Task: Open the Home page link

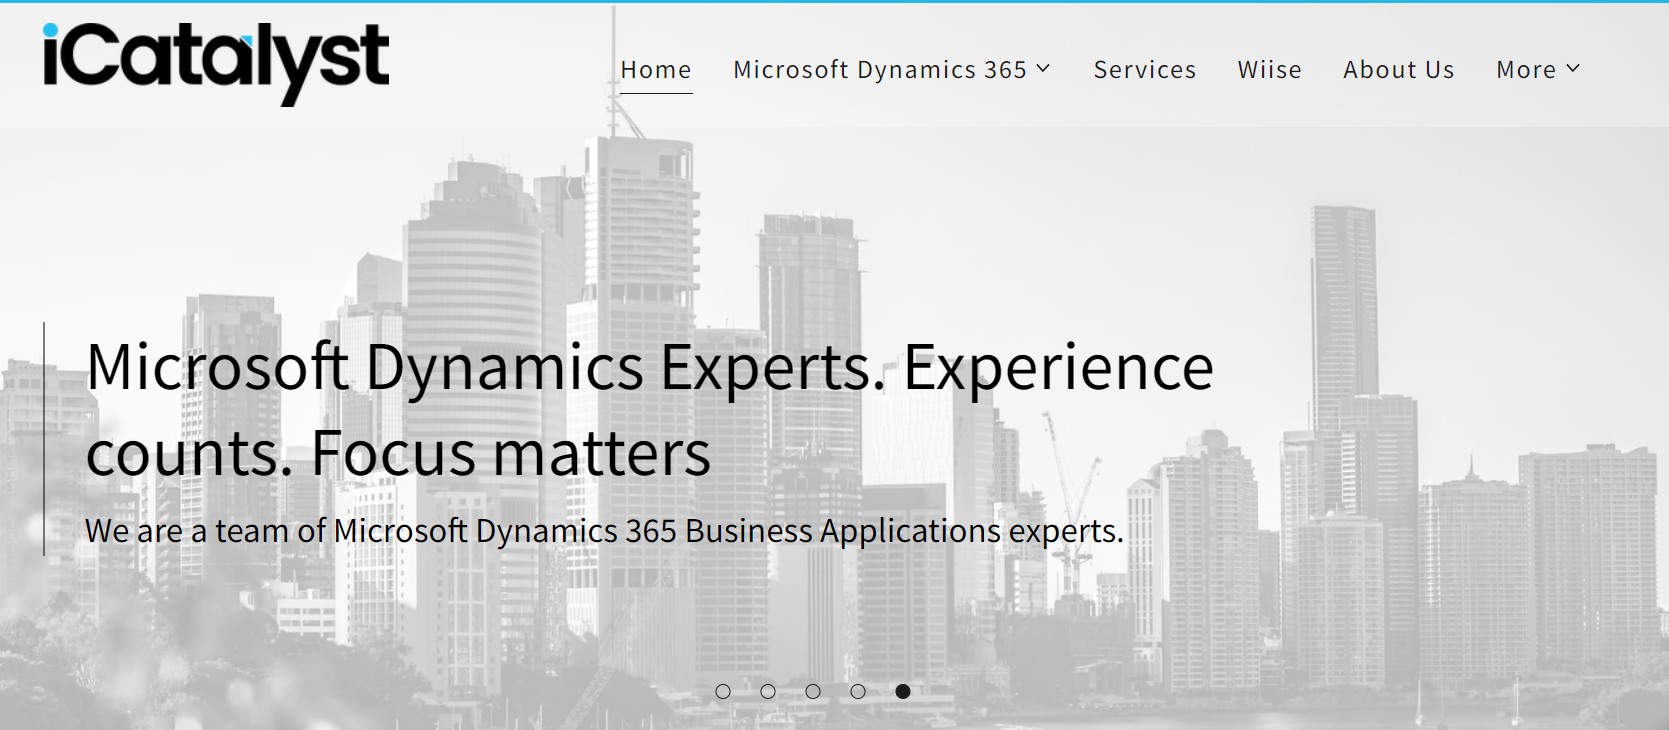Action: 656,69
